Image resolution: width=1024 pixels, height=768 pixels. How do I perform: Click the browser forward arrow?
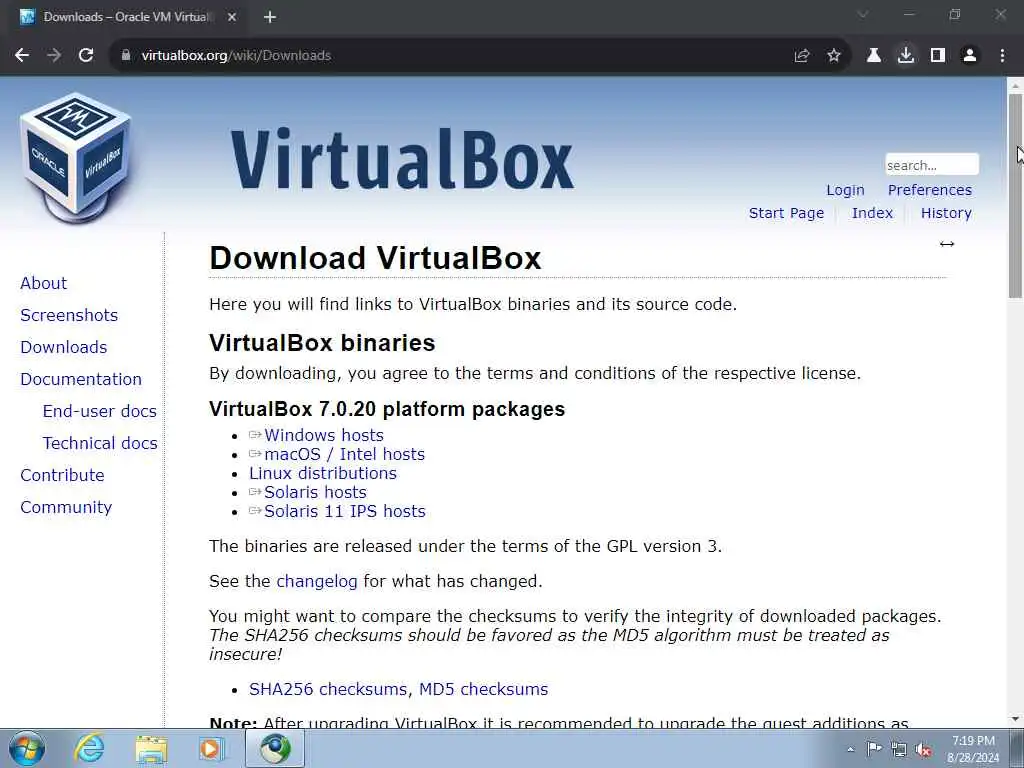(54, 56)
